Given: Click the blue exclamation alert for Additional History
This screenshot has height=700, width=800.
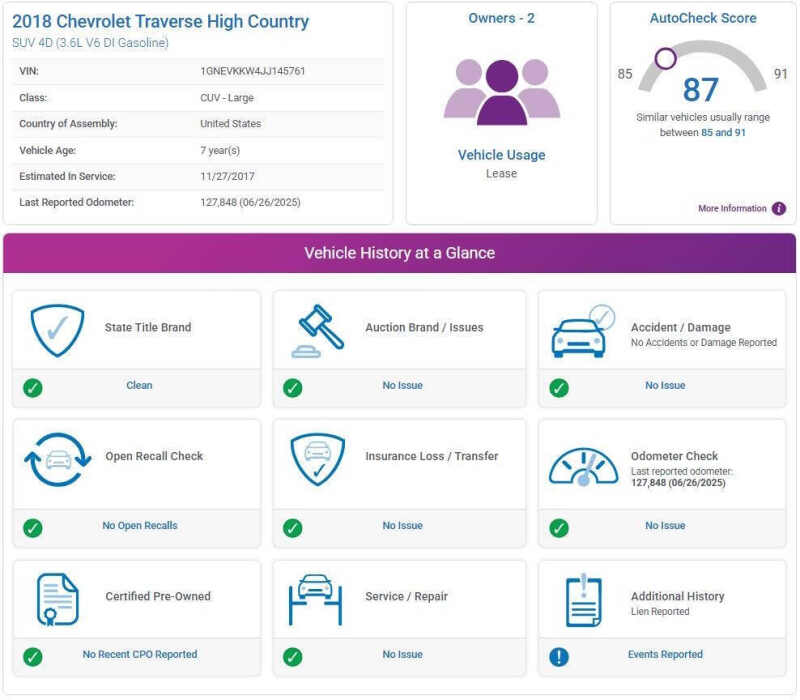Looking at the screenshot, I should point(559,657).
